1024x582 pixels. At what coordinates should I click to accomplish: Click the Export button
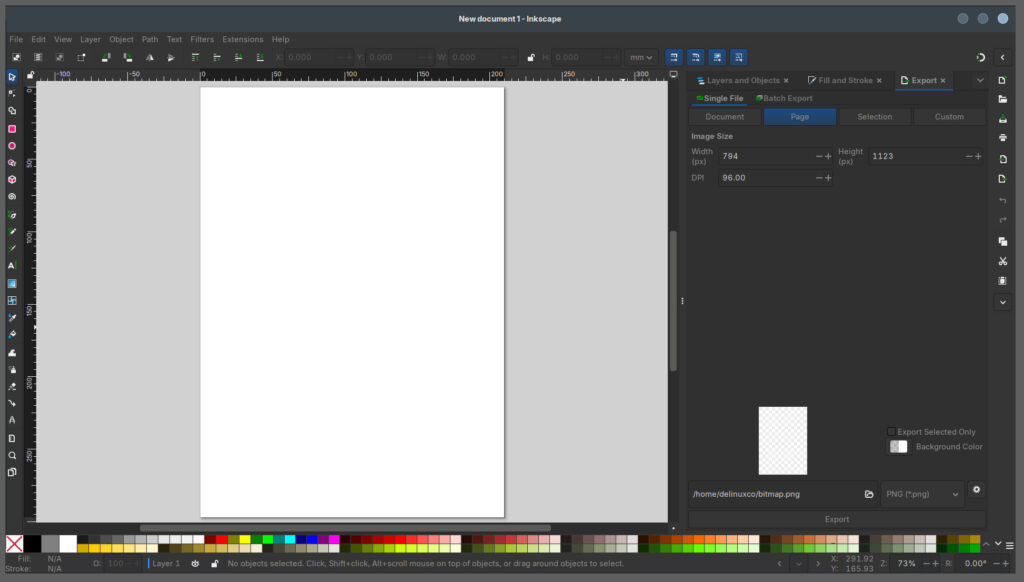(837, 519)
